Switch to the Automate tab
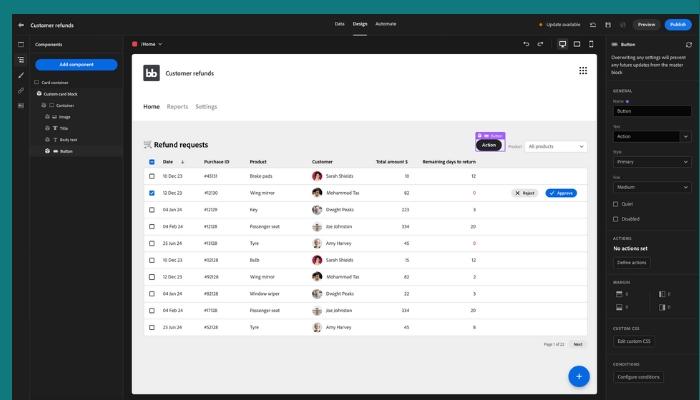 [x=386, y=23]
